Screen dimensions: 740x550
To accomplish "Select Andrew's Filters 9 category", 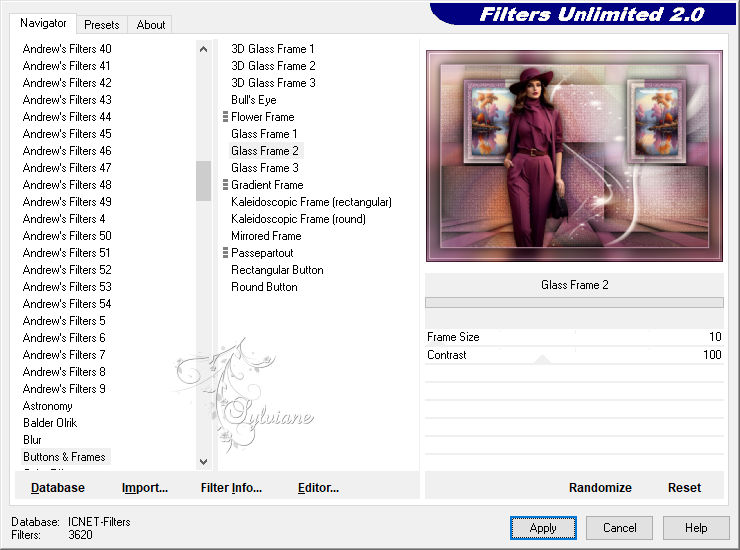I will [x=64, y=389].
